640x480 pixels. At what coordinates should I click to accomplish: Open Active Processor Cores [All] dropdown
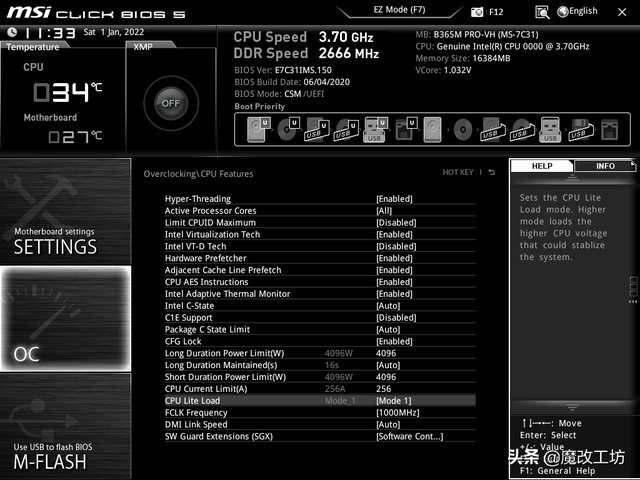[384, 211]
